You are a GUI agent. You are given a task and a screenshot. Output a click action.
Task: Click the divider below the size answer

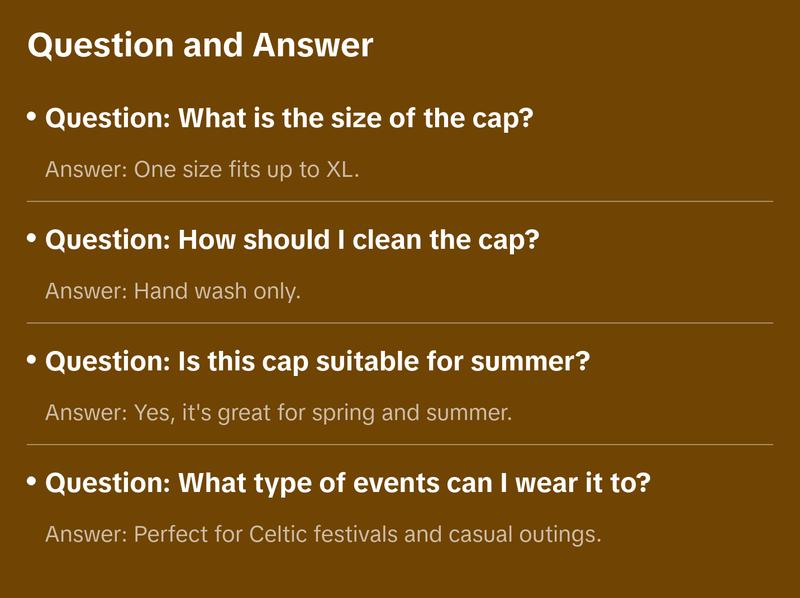[400, 201]
